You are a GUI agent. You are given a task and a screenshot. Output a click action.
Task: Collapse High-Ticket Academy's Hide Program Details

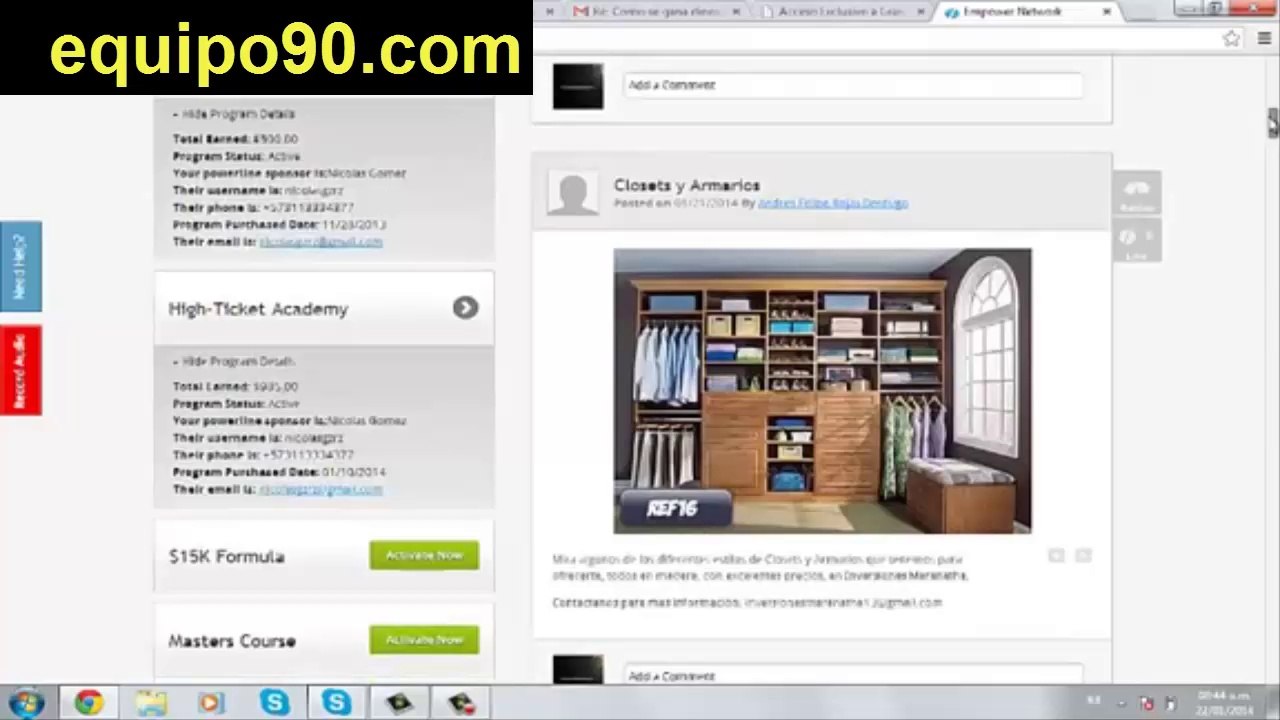(x=234, y=361)
